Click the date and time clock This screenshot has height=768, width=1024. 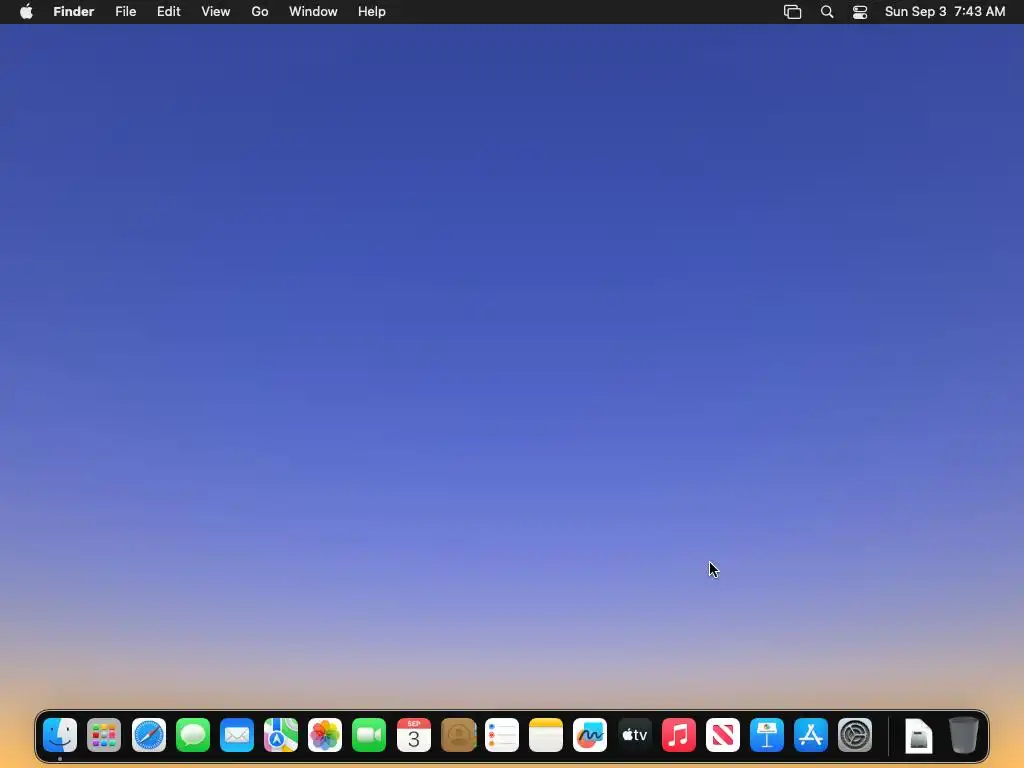coord(945,11)
